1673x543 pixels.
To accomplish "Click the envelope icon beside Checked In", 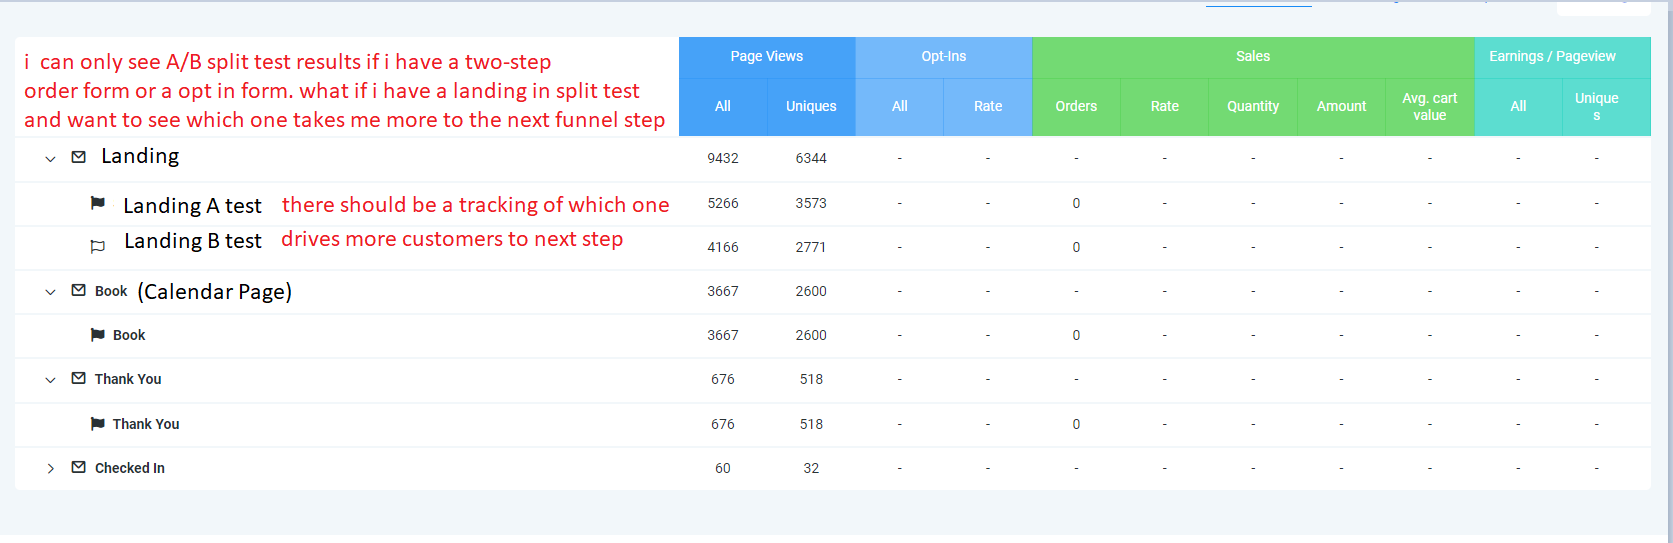I will coord(78,467).
